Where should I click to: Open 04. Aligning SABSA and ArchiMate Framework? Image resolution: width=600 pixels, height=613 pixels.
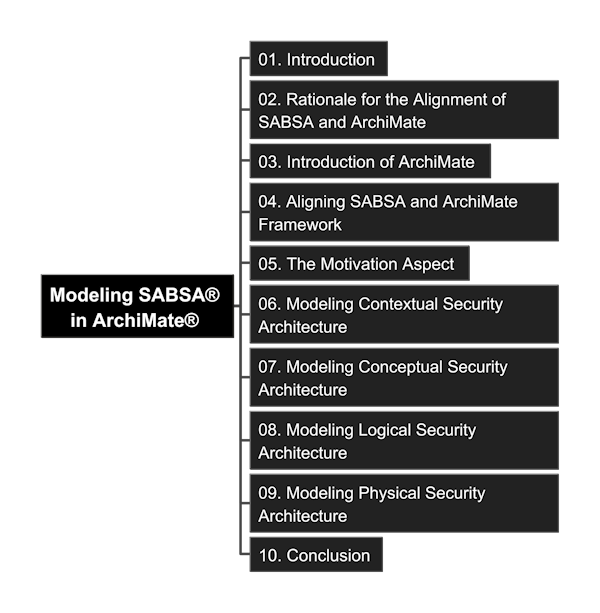point(404,212)
